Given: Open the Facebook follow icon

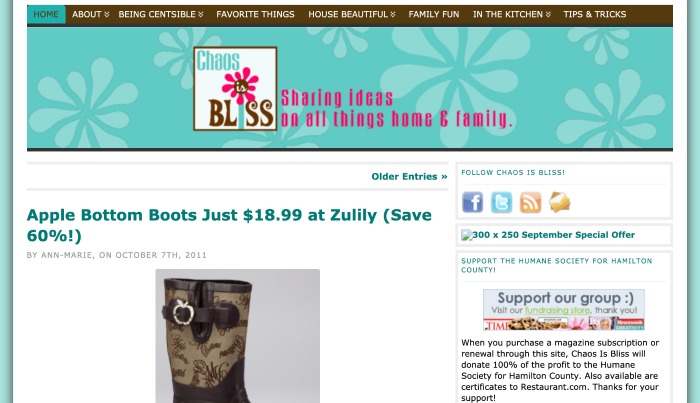Looking at the screenshot, I should (472, 202).
